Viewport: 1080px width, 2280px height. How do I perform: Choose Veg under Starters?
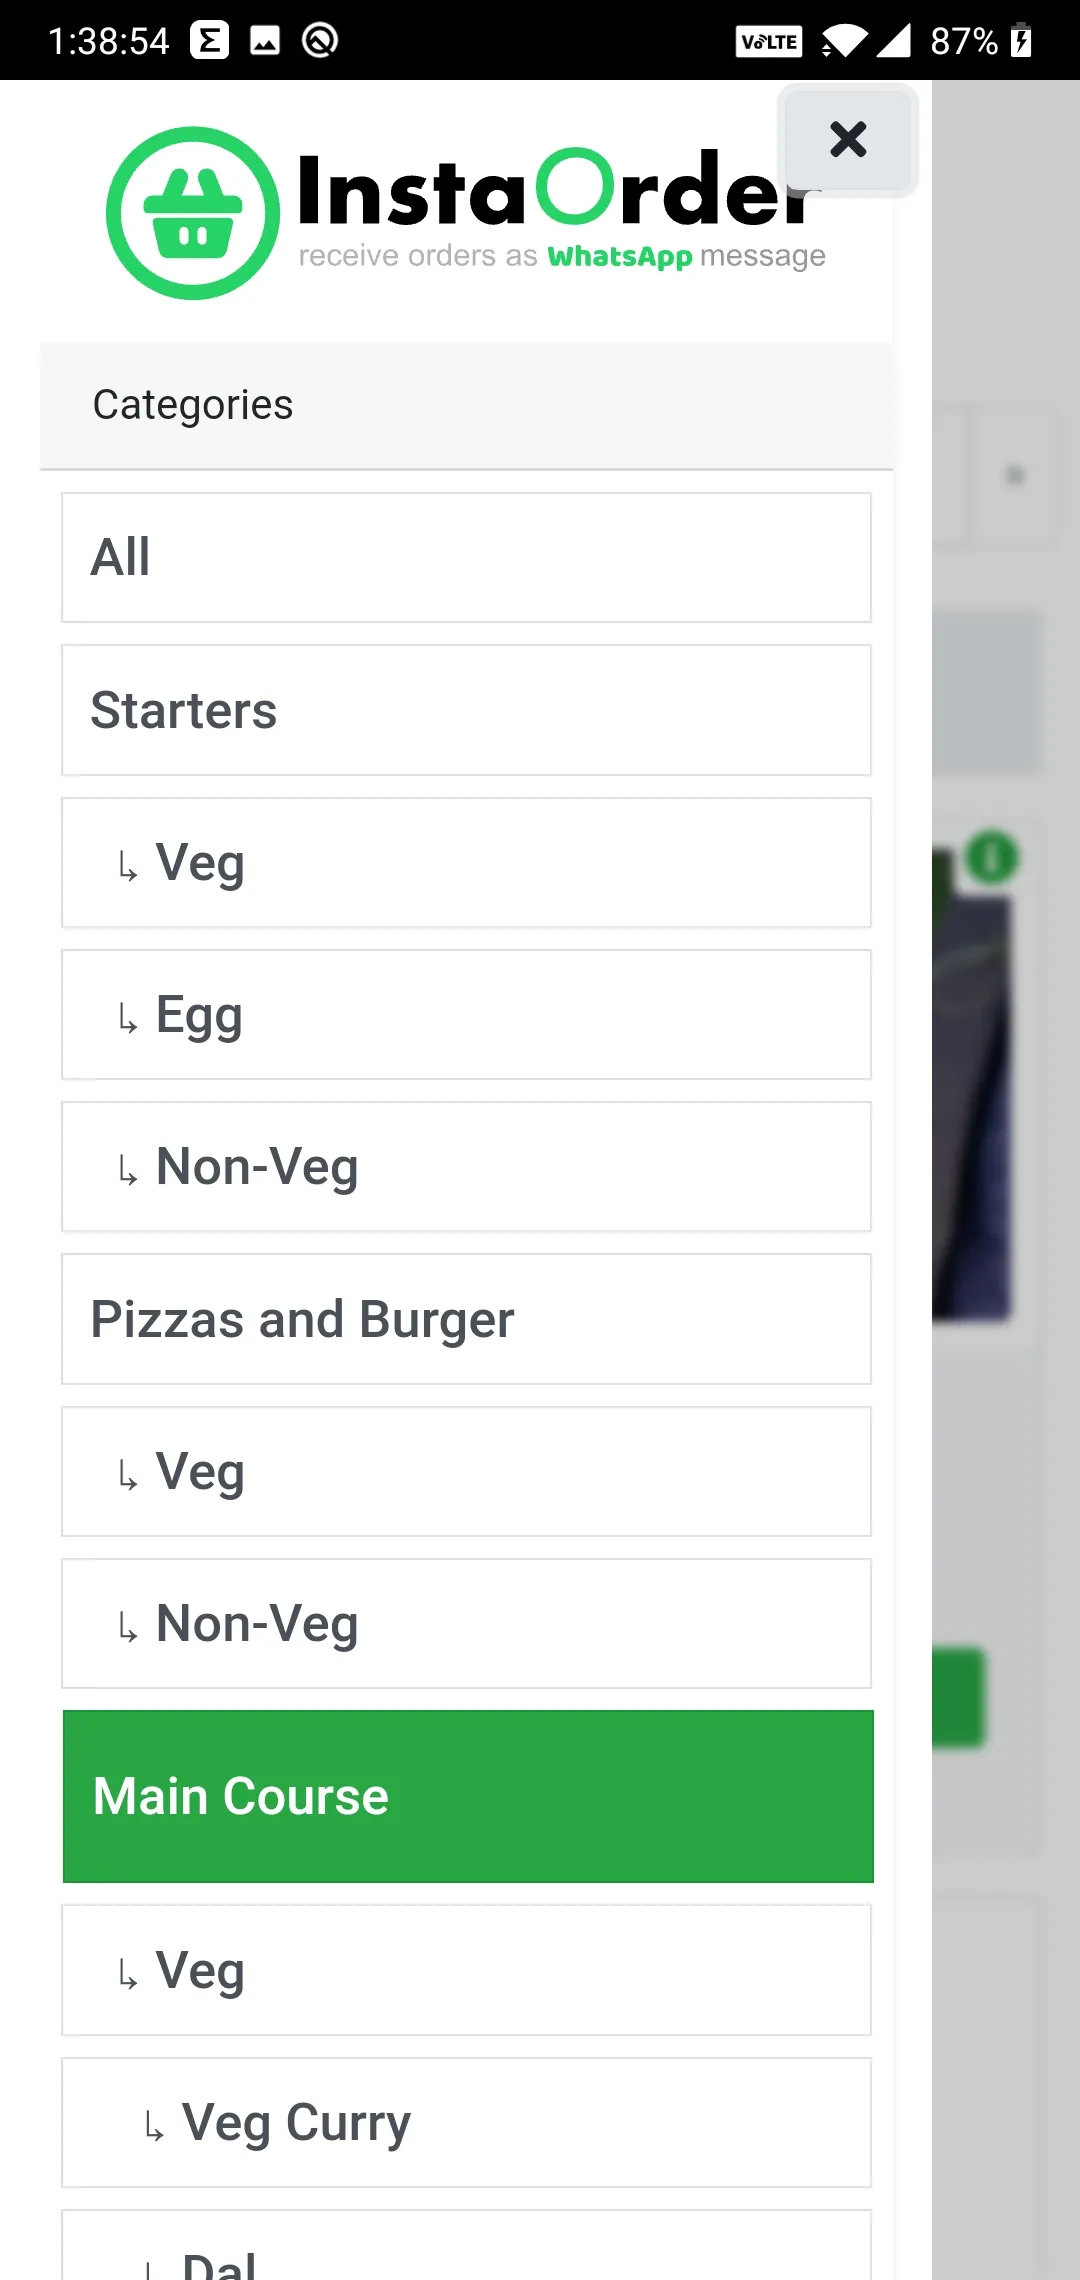click(x=466, y=862)
